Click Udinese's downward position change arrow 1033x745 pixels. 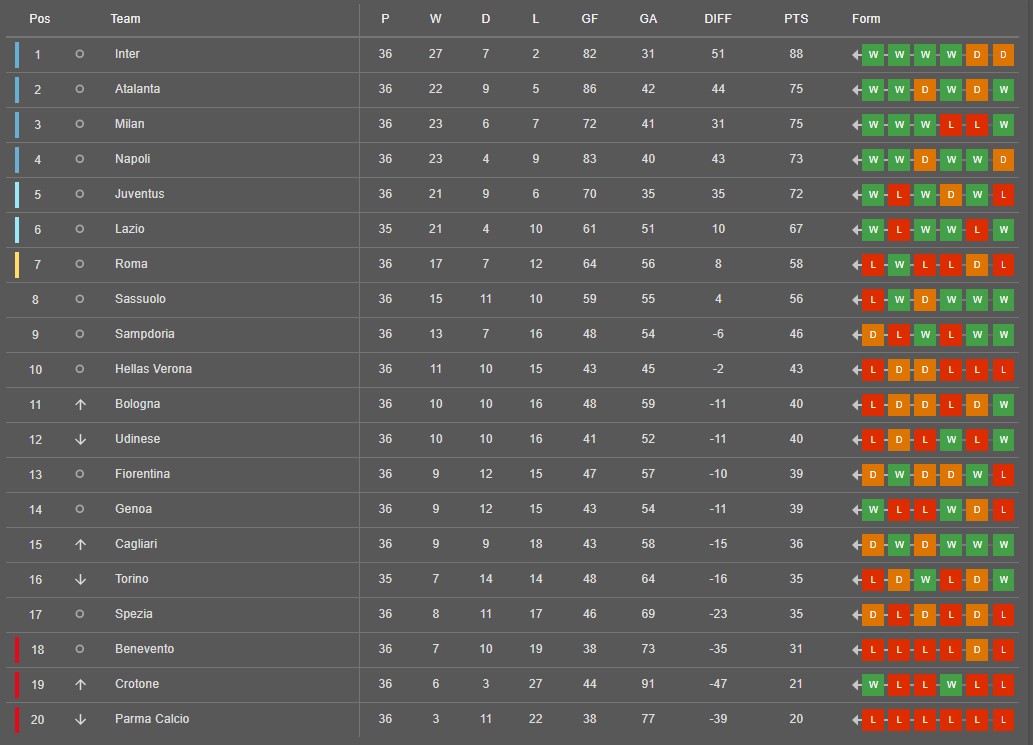(x=80, y=439)
